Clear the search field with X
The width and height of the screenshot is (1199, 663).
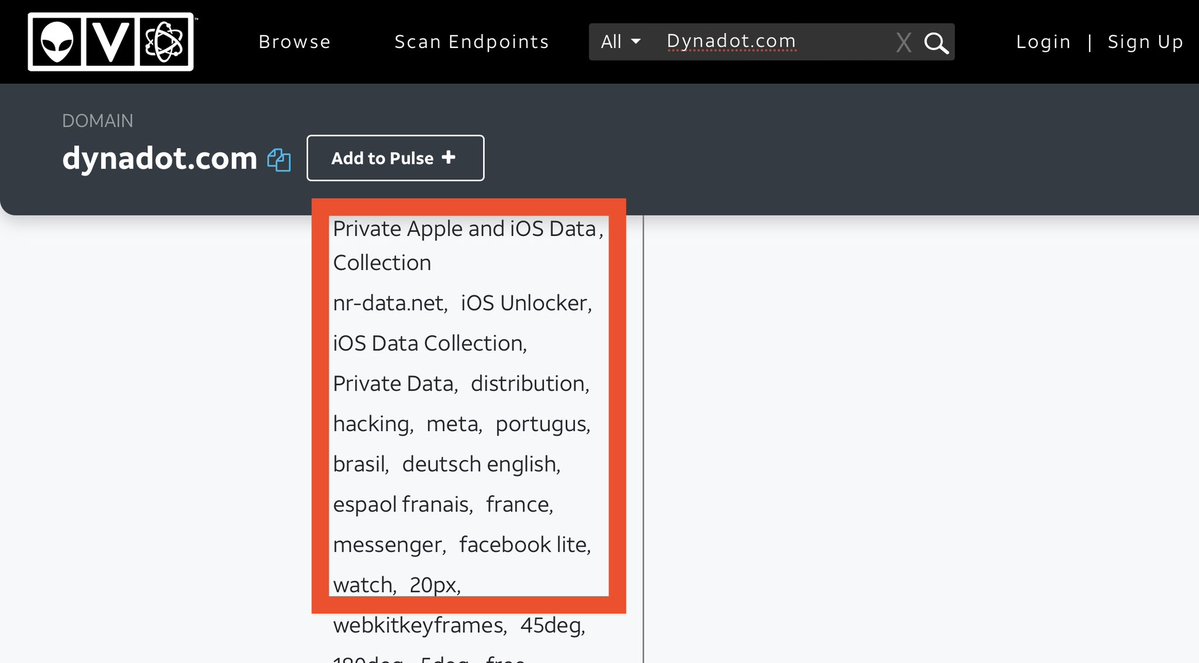[x=903, y=43]
